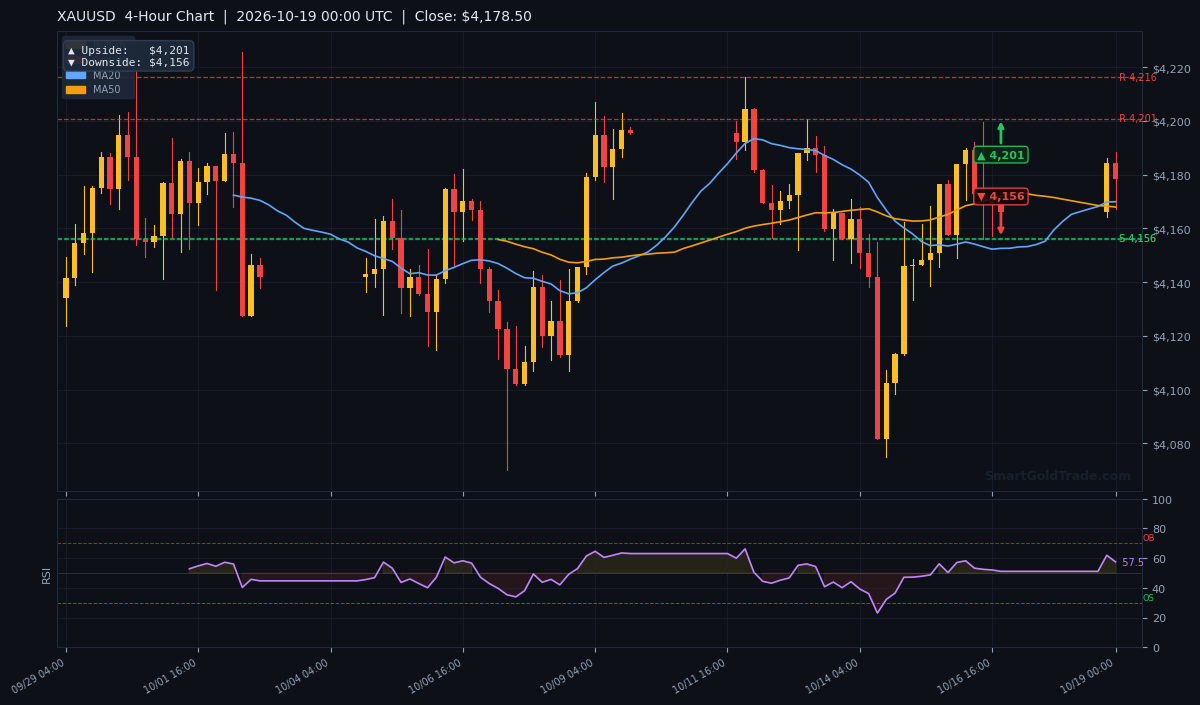
Task: Click the RSI axis 20 label
Action: point(1159,618)
